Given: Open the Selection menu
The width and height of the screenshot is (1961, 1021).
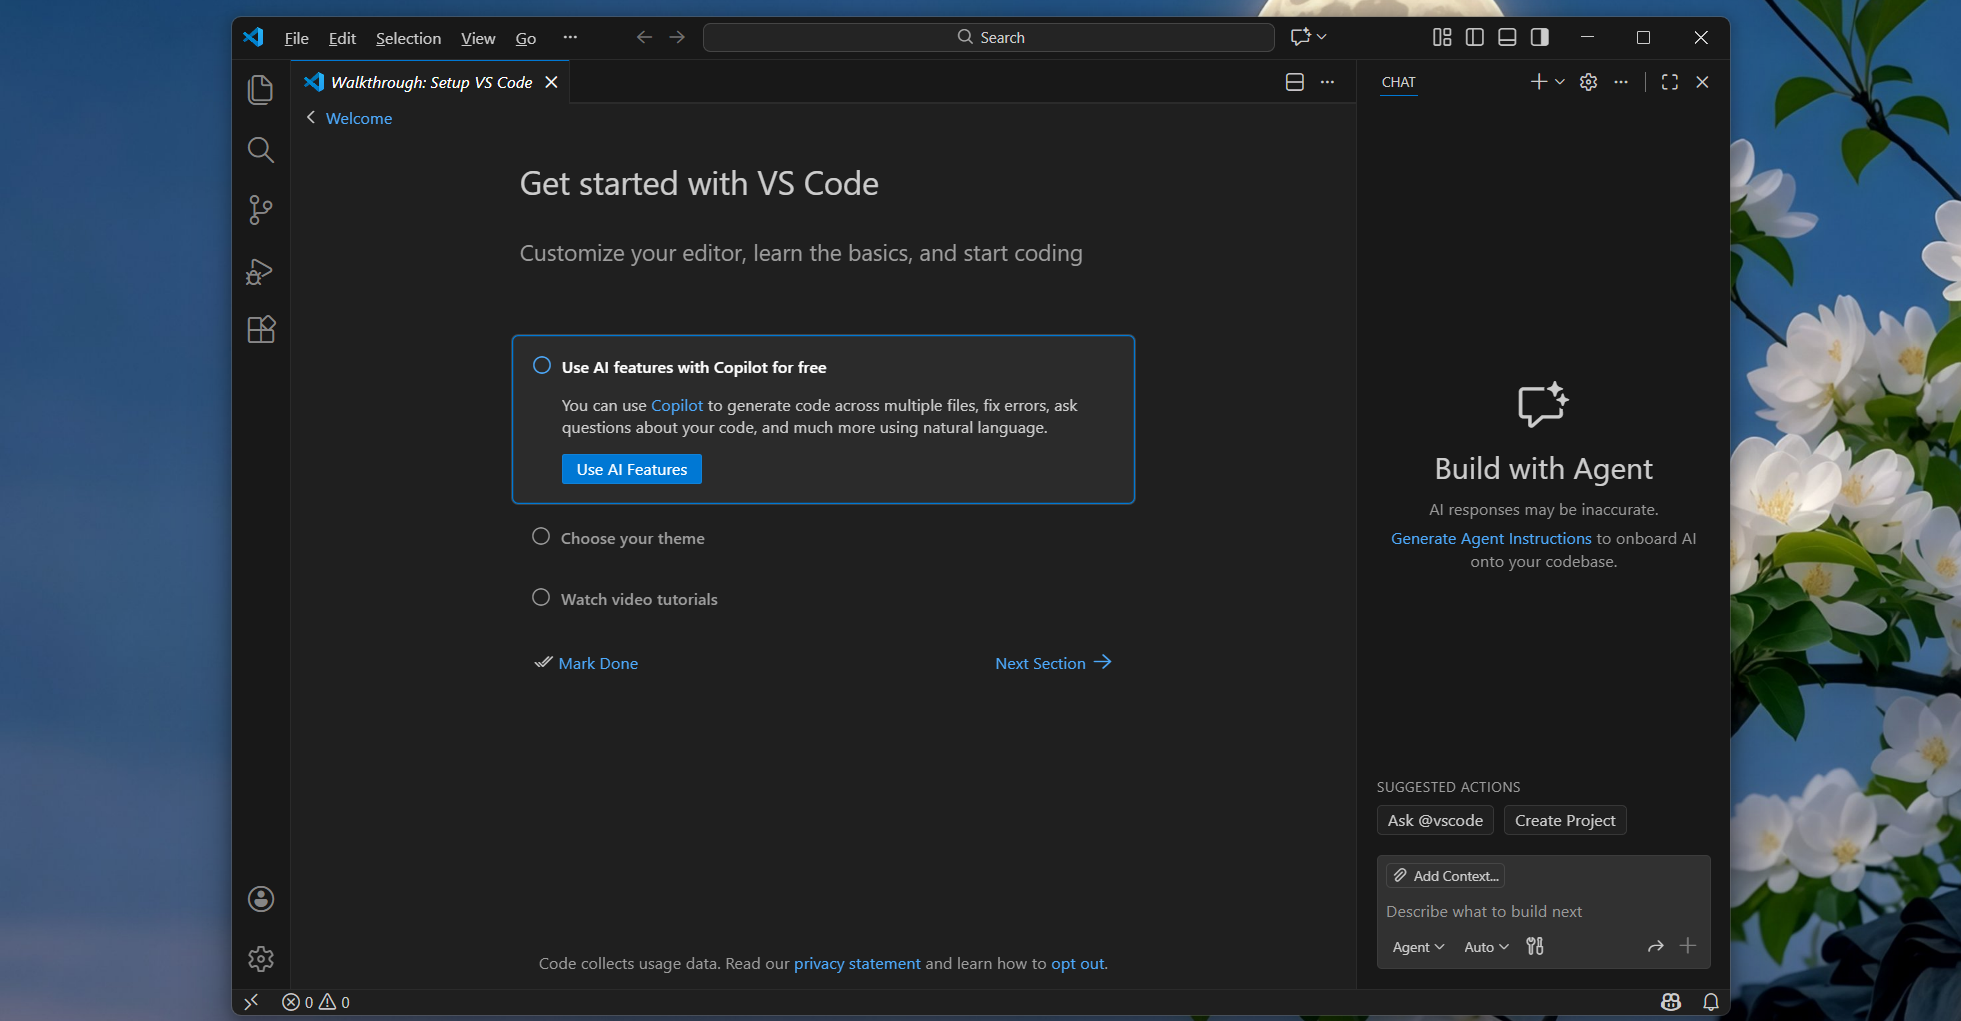Looking at the screenshot, I should tap(408, 38).
